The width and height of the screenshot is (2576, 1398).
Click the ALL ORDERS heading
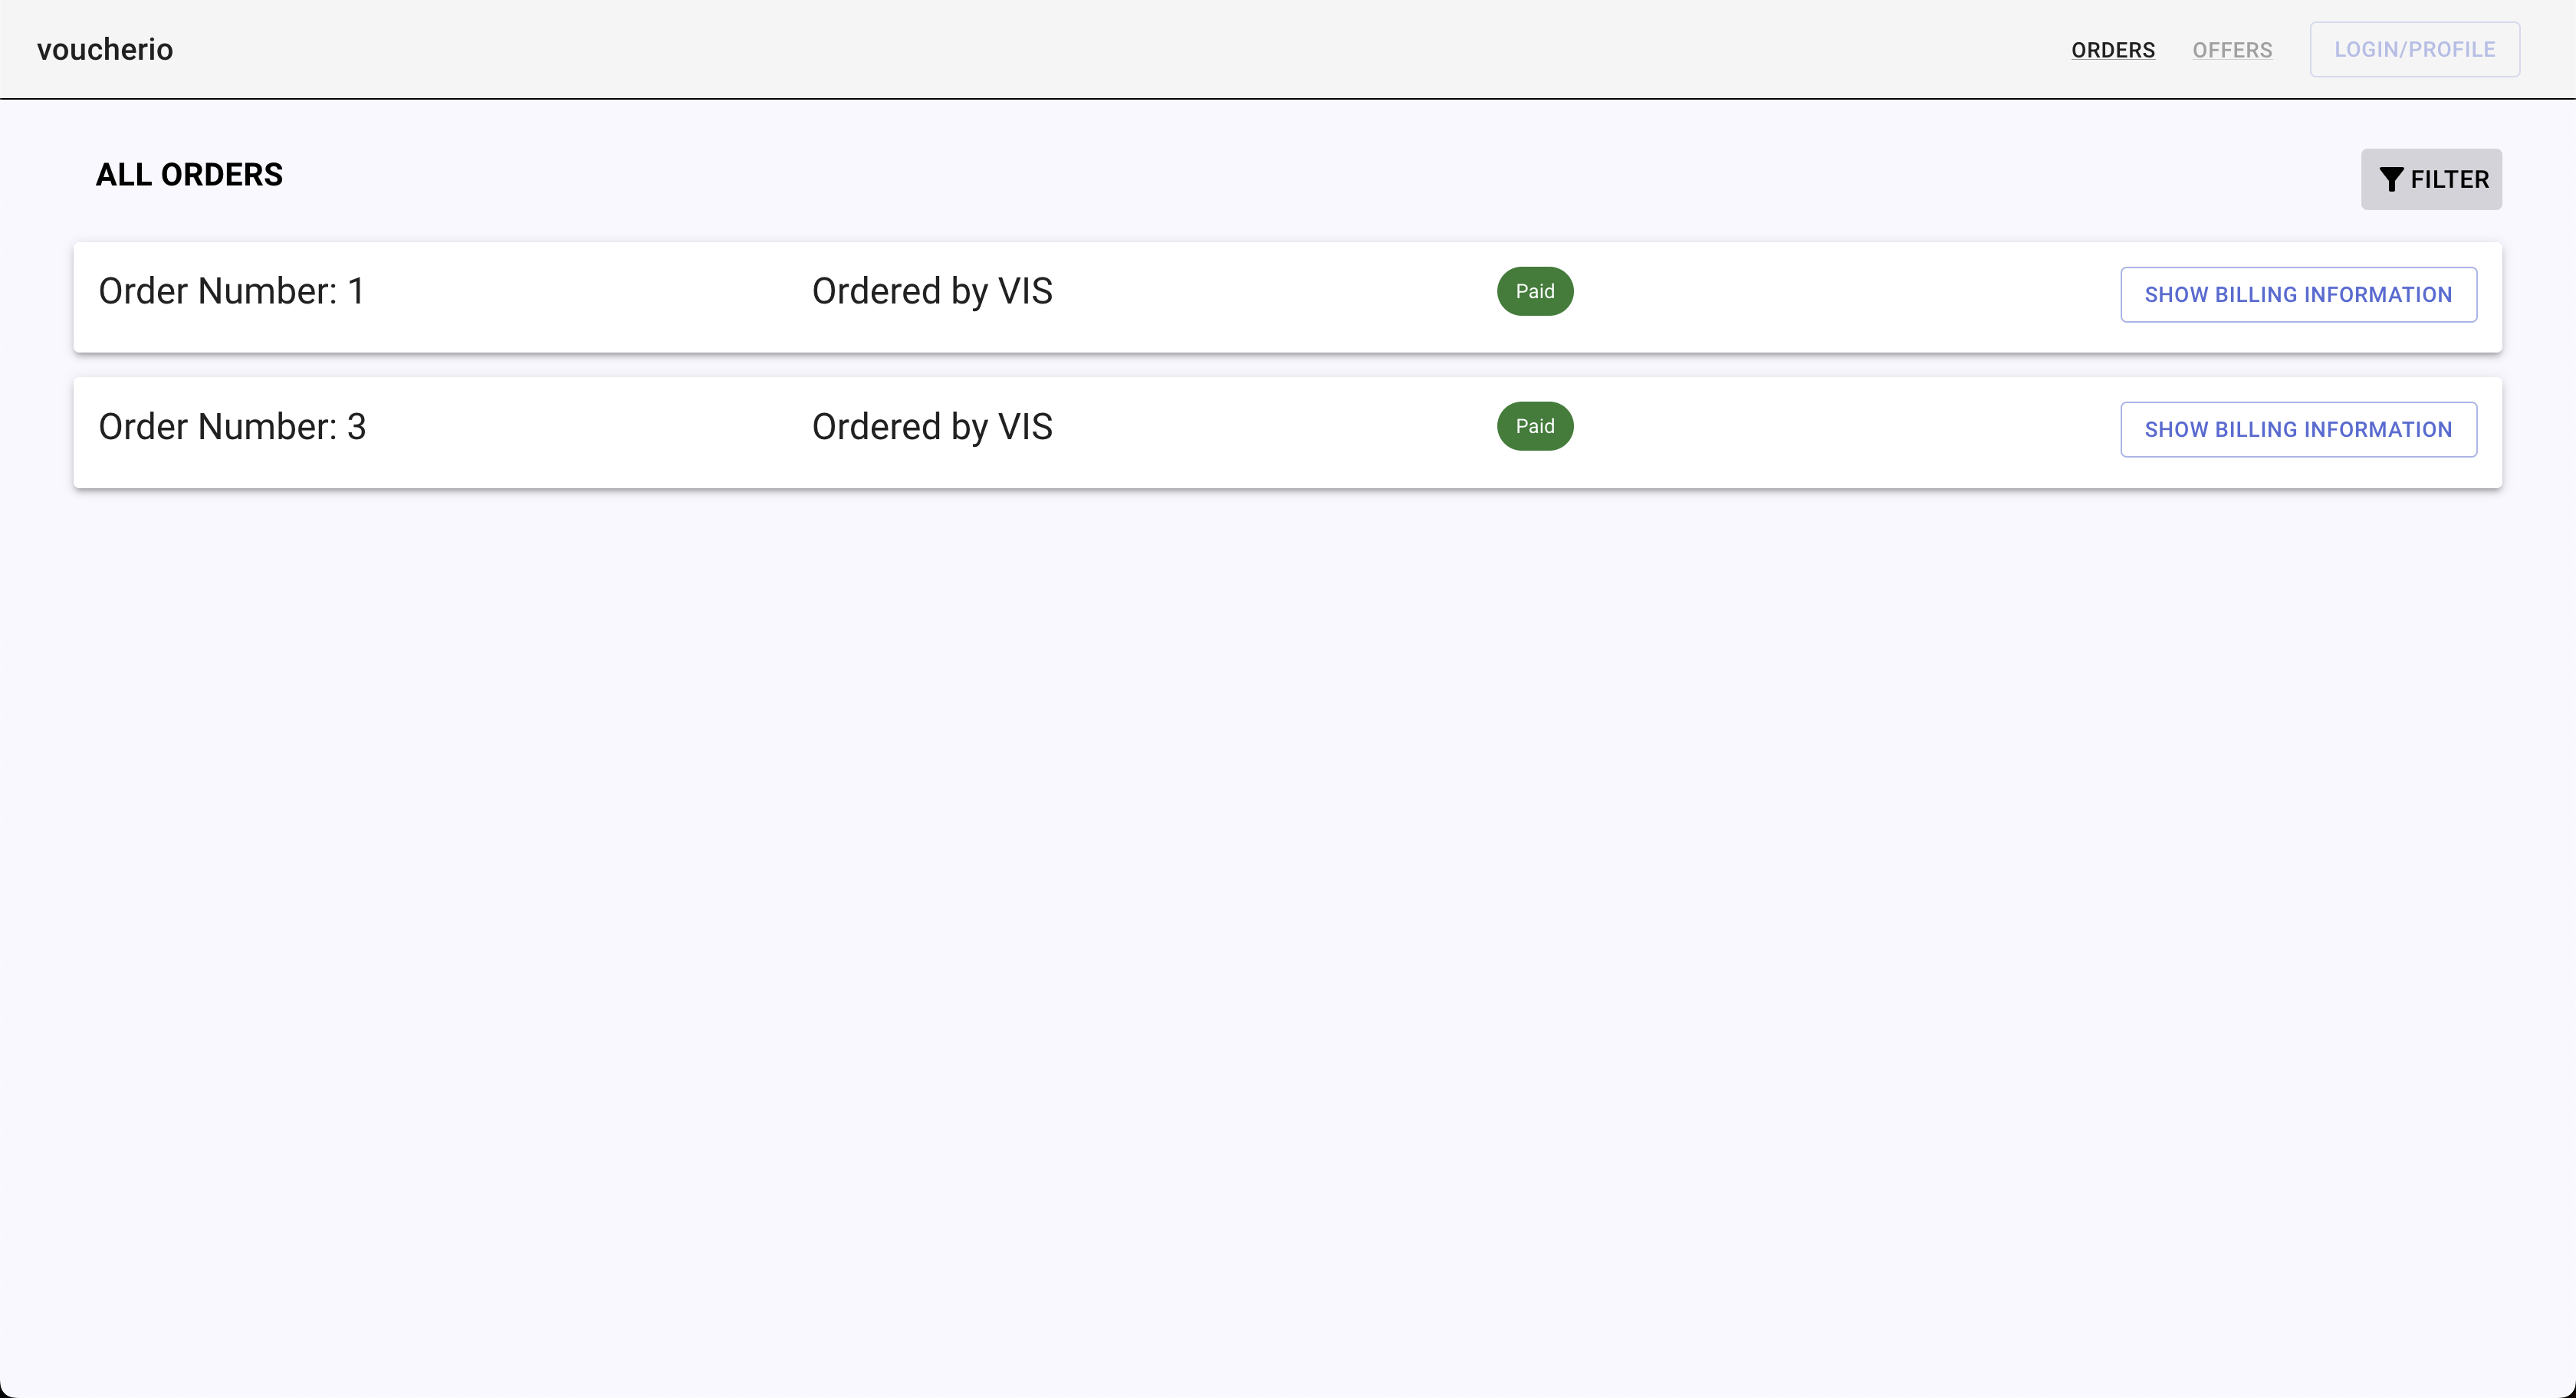click(x=189, y=175)
